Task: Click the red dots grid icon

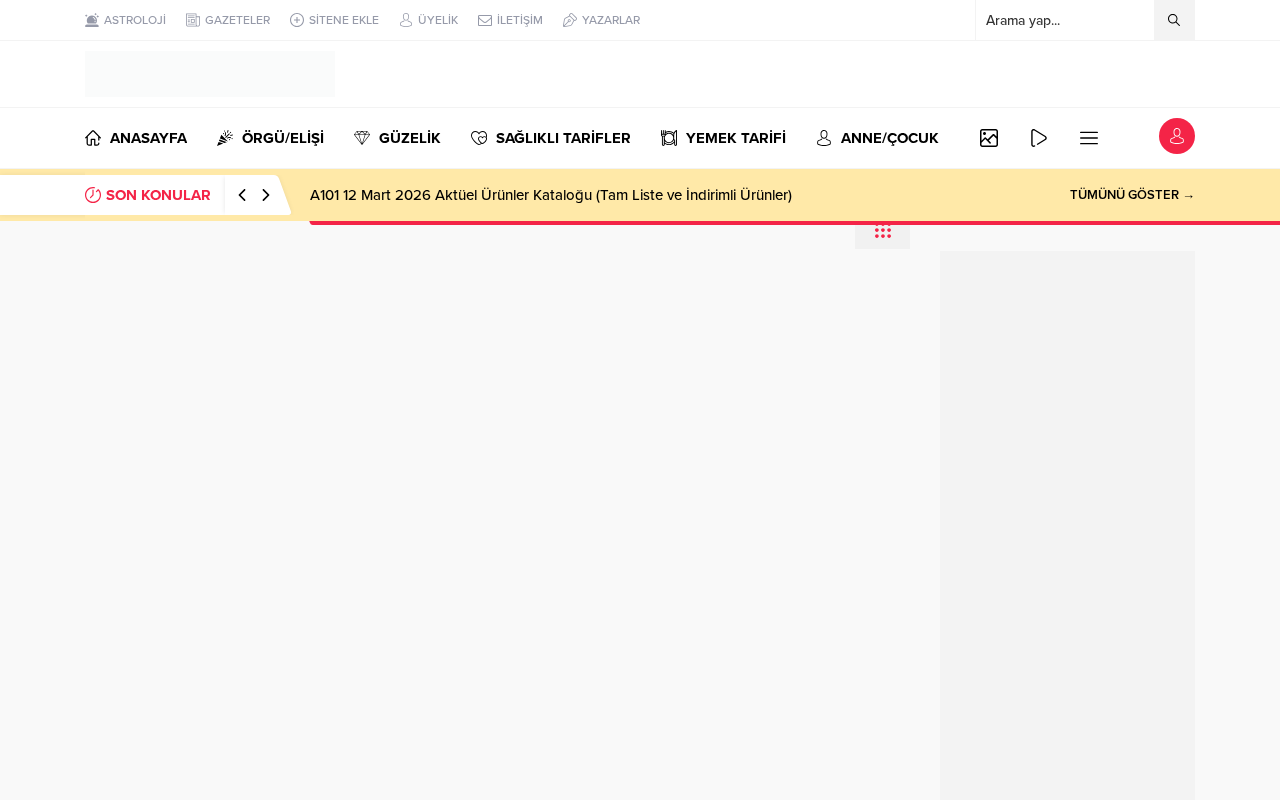Action: [x=883, y=232]
